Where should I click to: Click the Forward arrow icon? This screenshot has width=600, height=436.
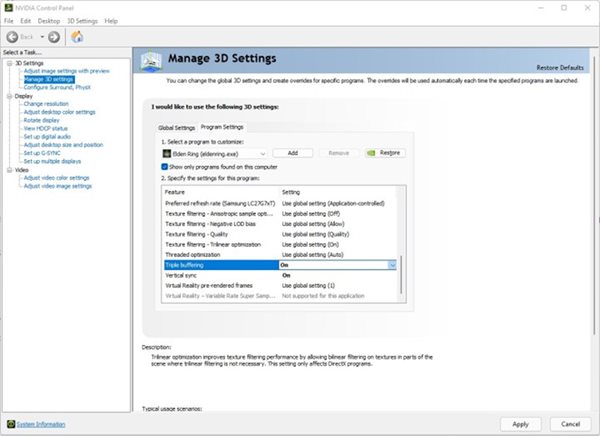(54, 37)
